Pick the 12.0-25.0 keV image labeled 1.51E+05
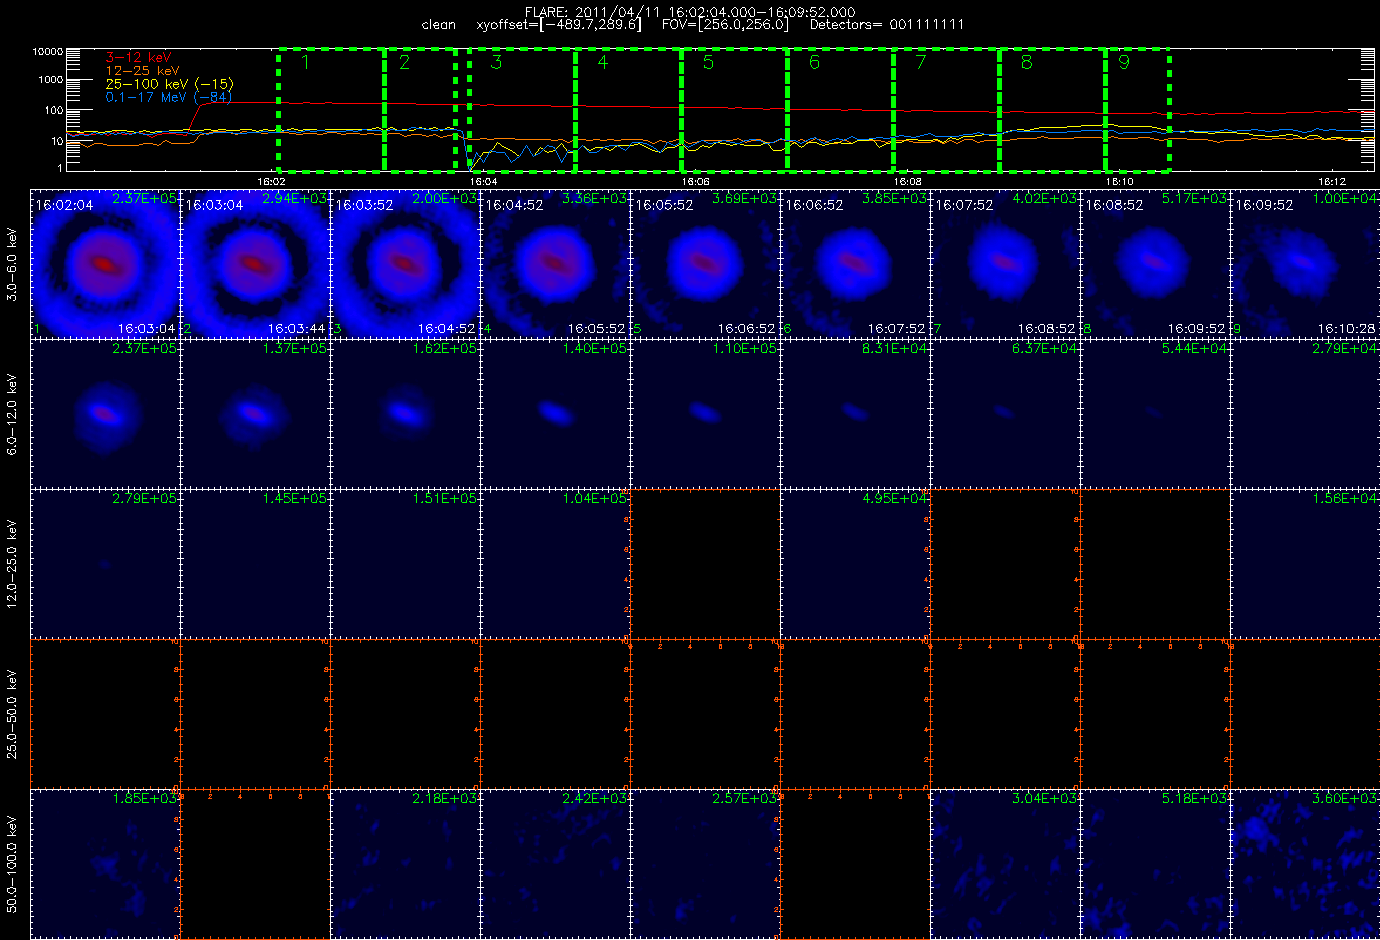Viewport: 1380px width, 940px height. click(x=405, y=563)
